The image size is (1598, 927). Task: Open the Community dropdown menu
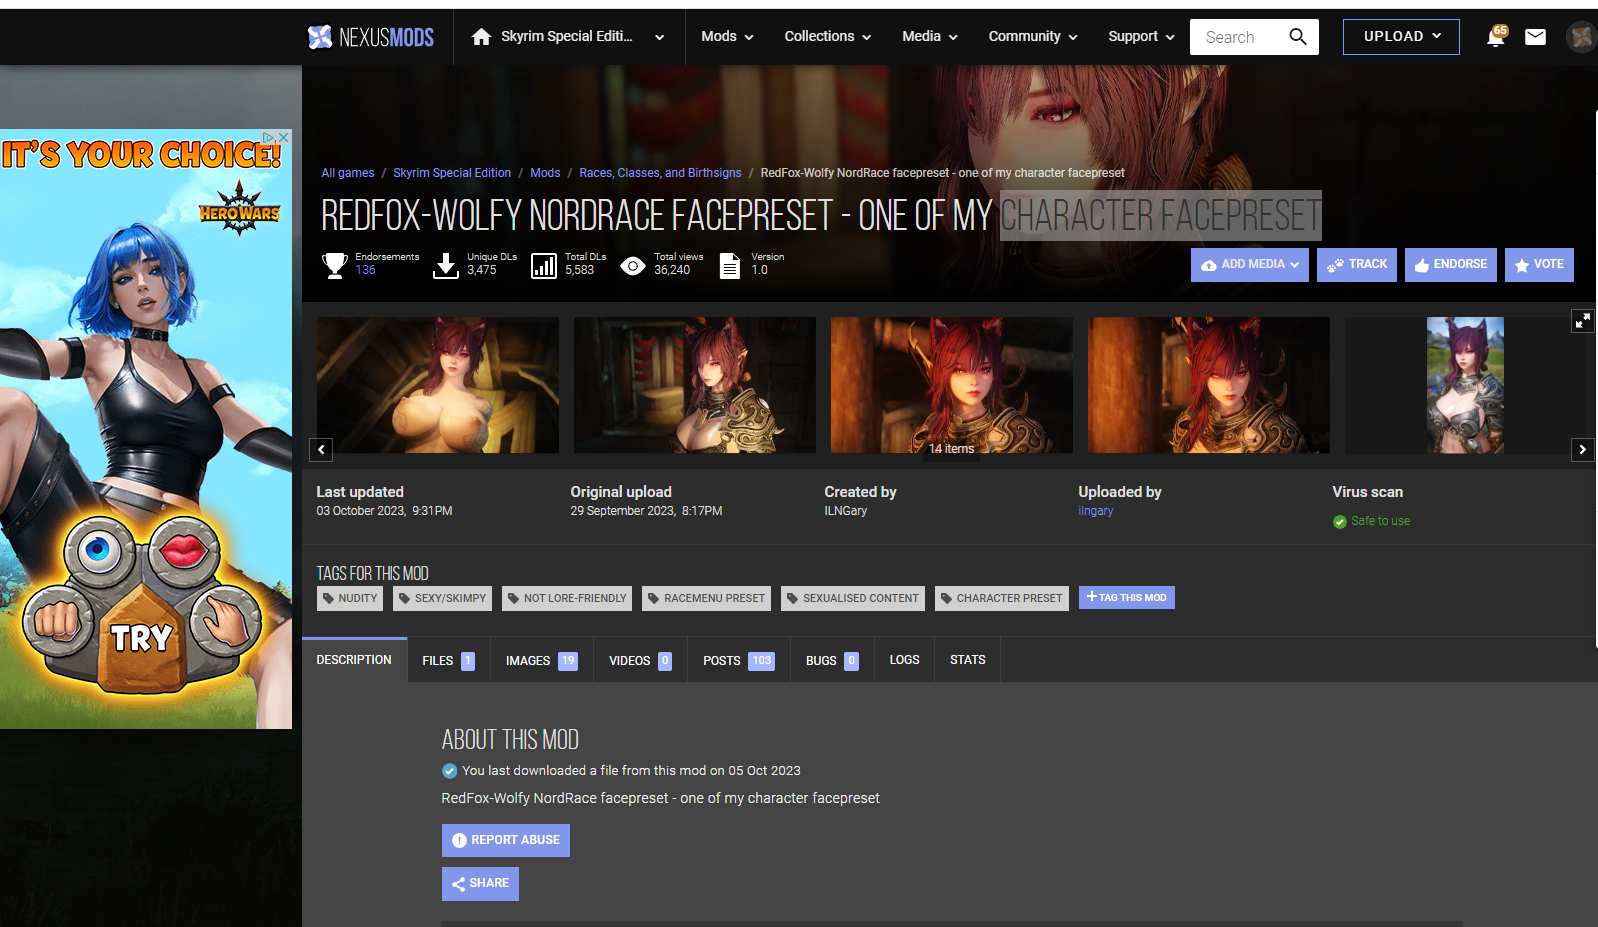click(1033, 37)
